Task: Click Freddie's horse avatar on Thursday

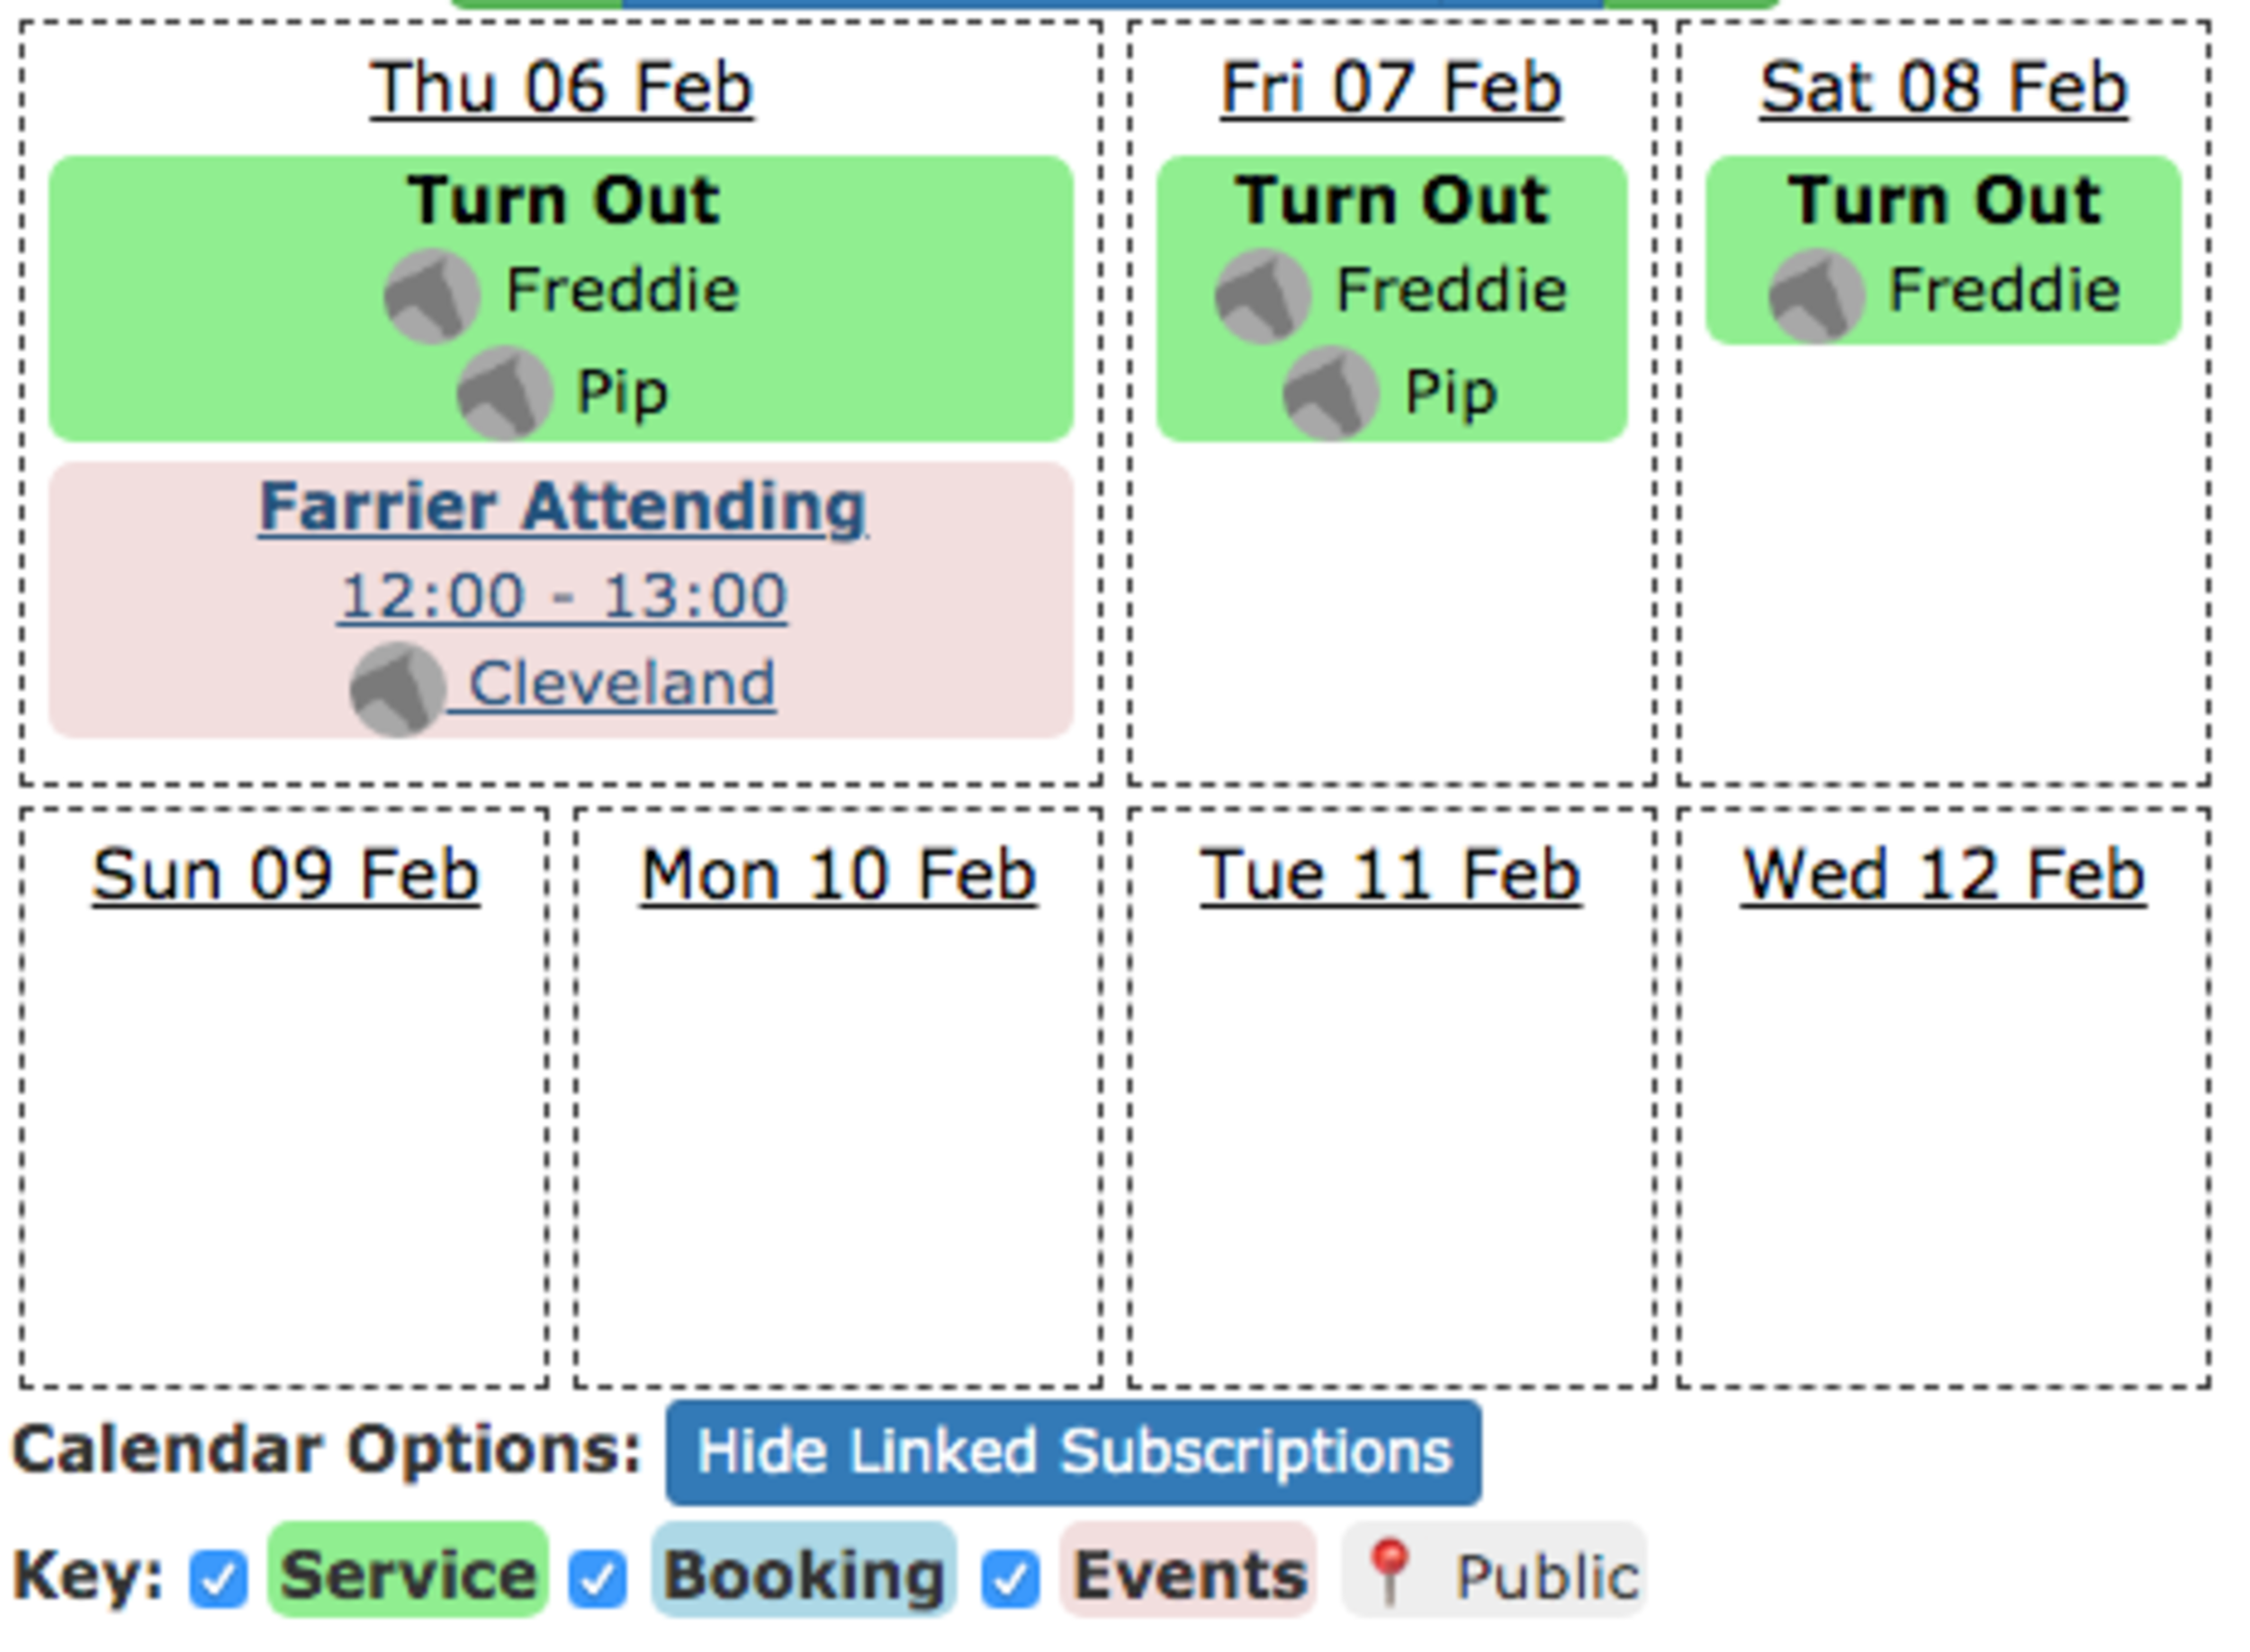Action: pos(432,295)
